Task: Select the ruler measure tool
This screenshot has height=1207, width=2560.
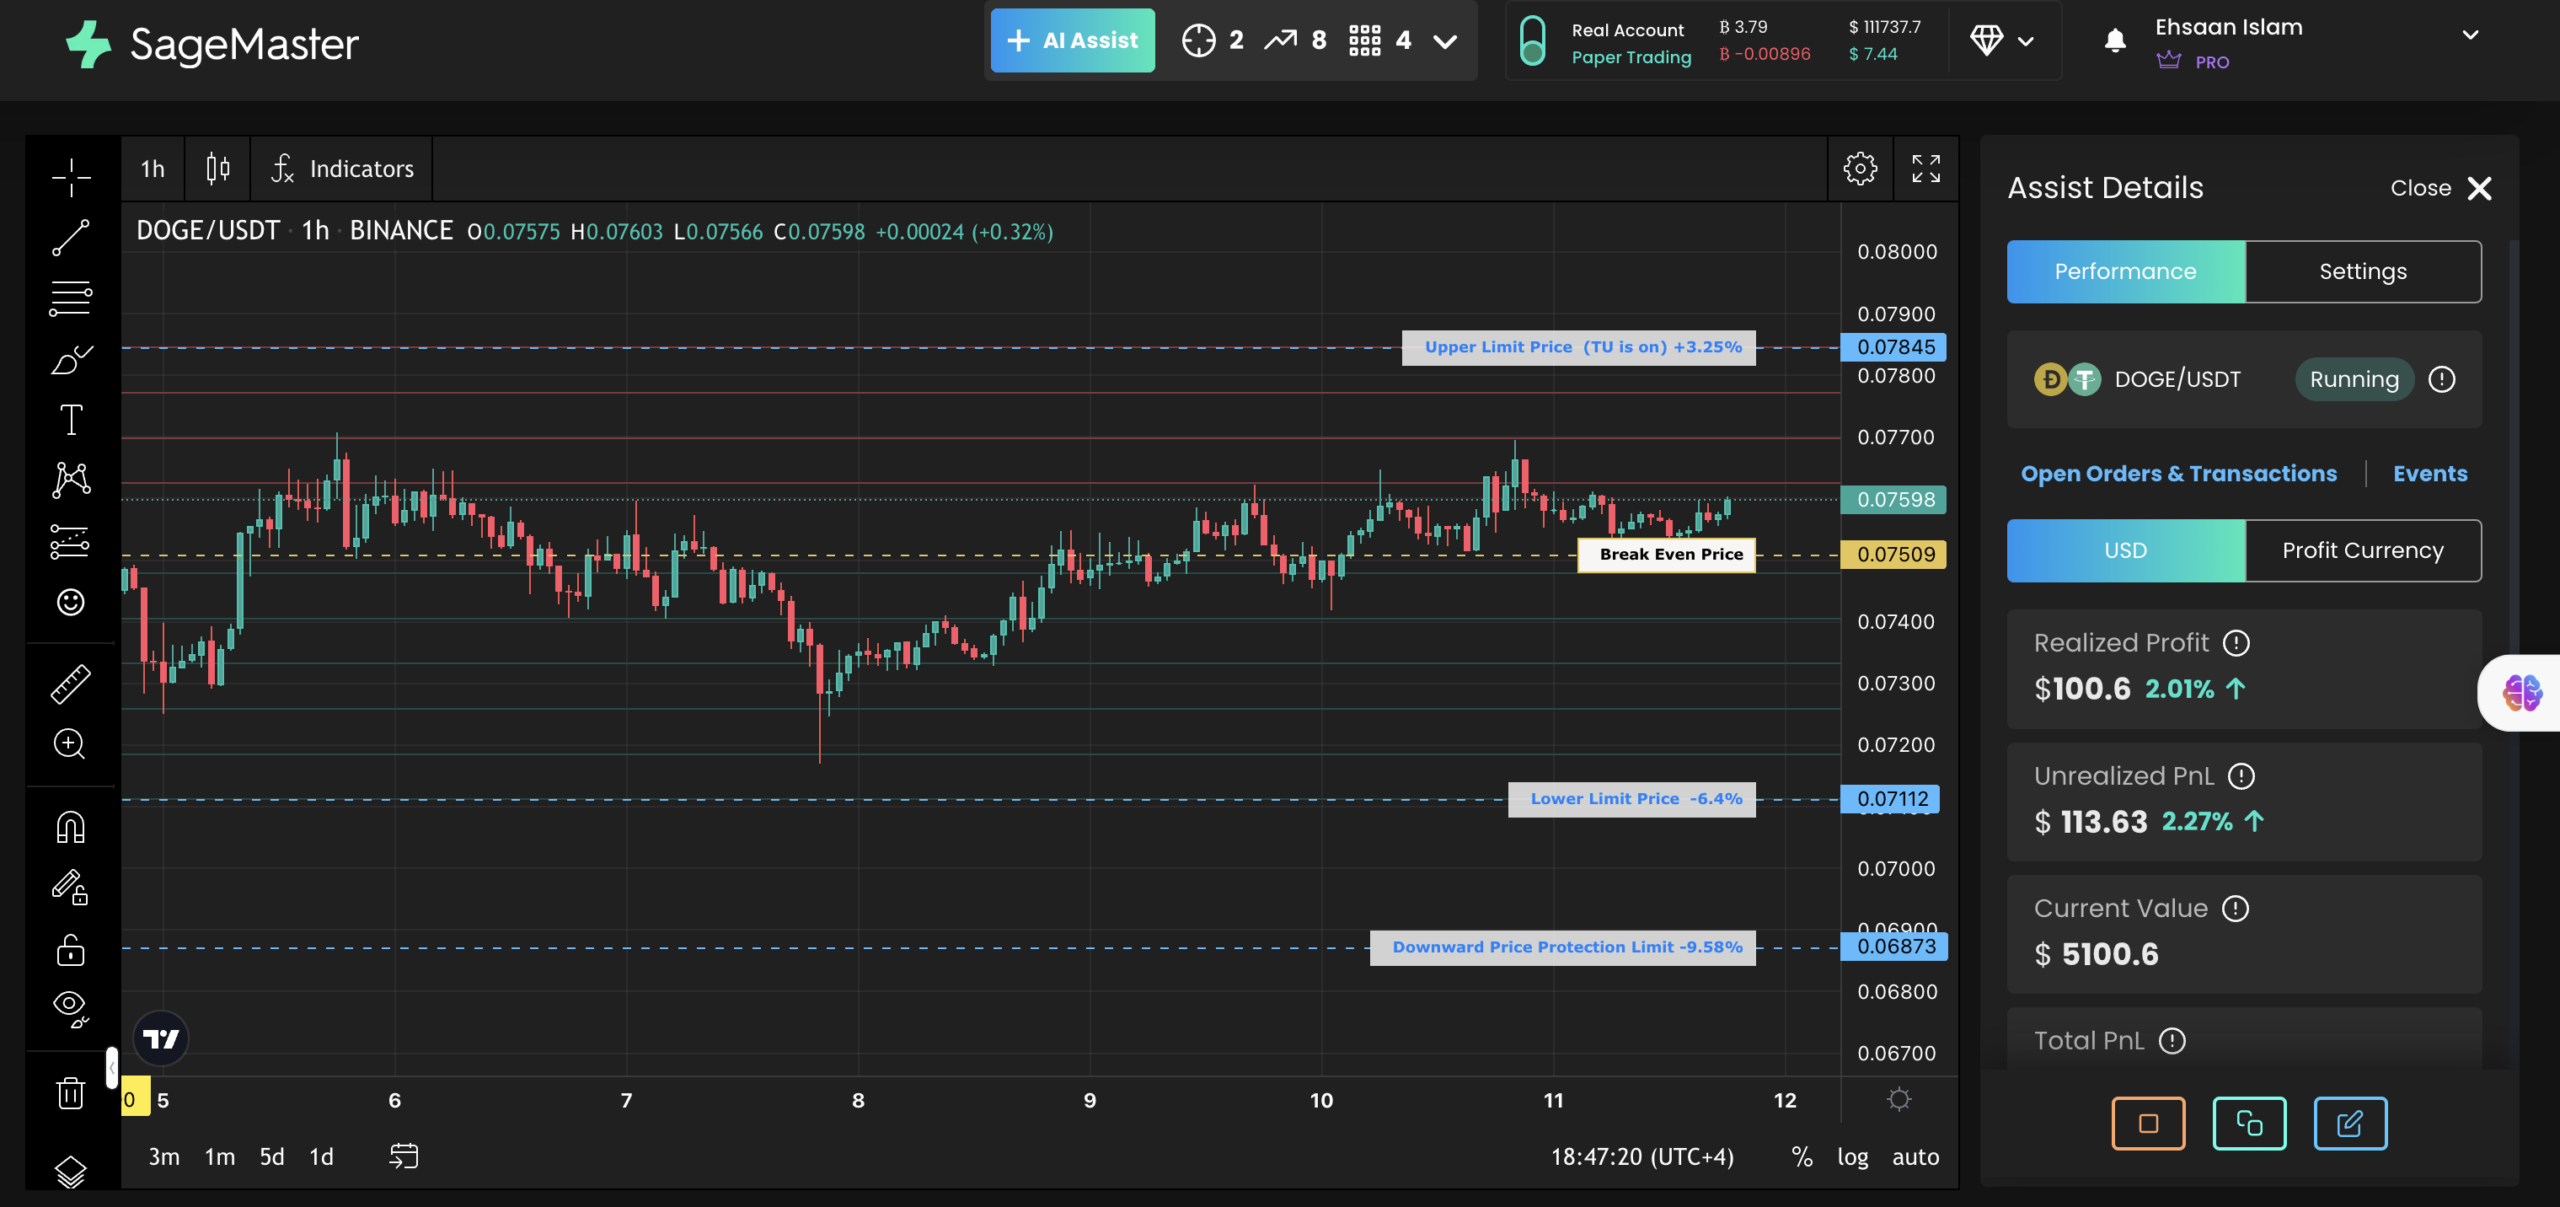Action: pyautogui.click(x=70, y=685)
